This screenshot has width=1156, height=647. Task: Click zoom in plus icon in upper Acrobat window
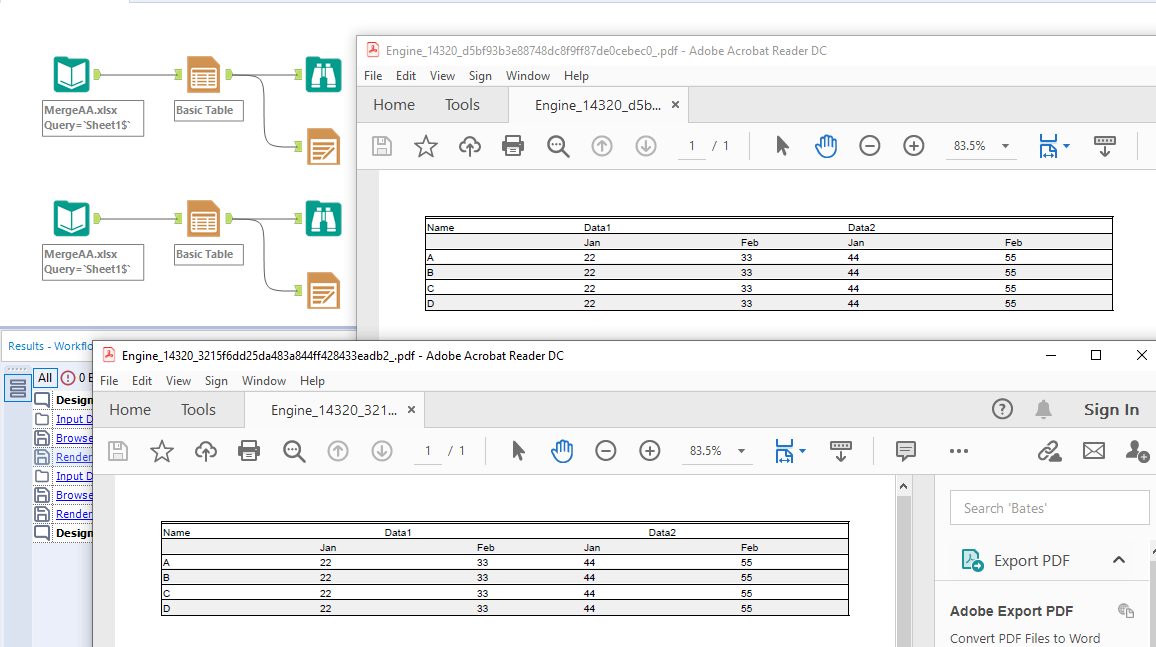(x=913, y=146)
